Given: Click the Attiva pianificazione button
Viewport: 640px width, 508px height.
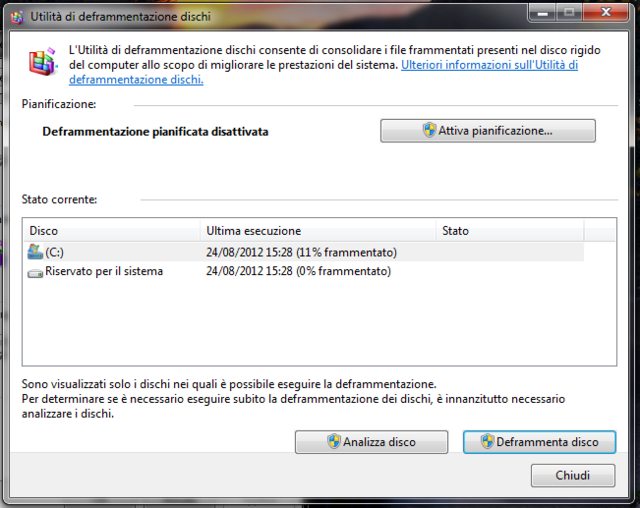Looking at the screenshot, I should (488, 131).
